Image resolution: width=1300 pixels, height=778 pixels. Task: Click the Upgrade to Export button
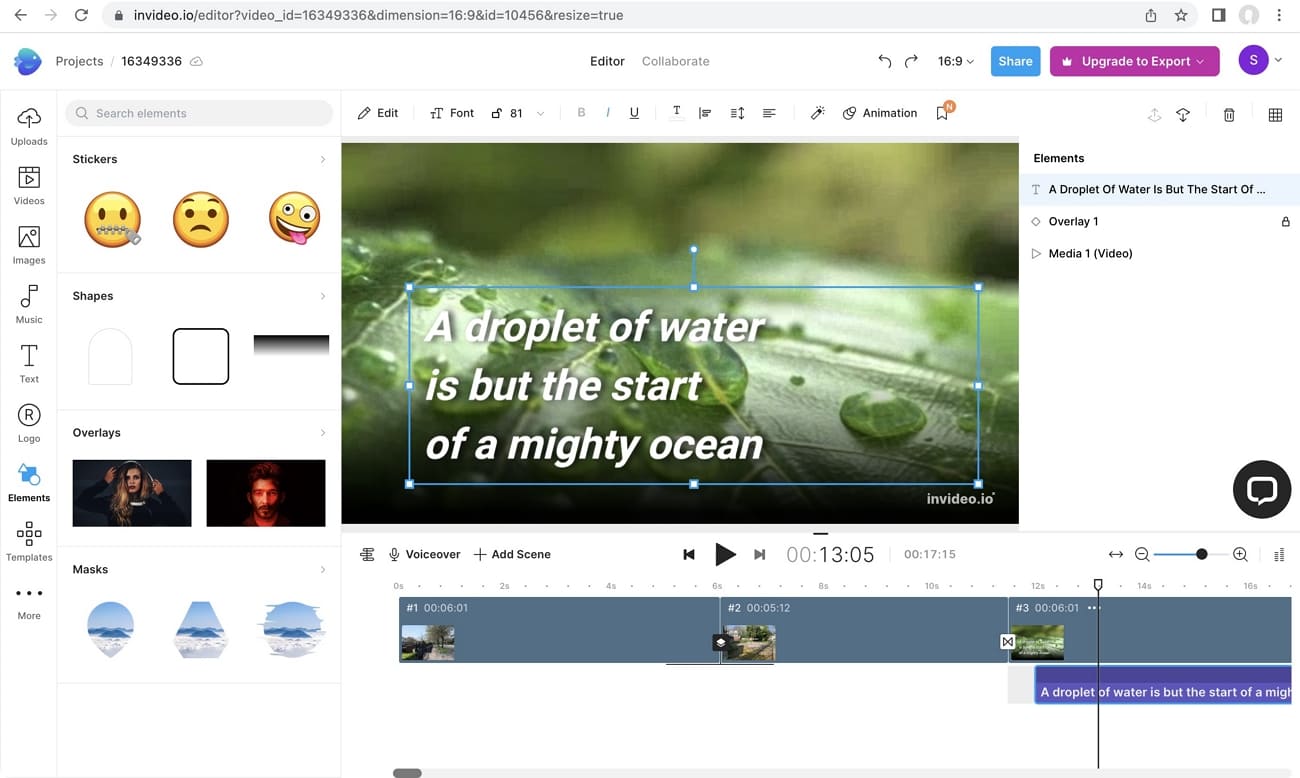coord(1134,61)
